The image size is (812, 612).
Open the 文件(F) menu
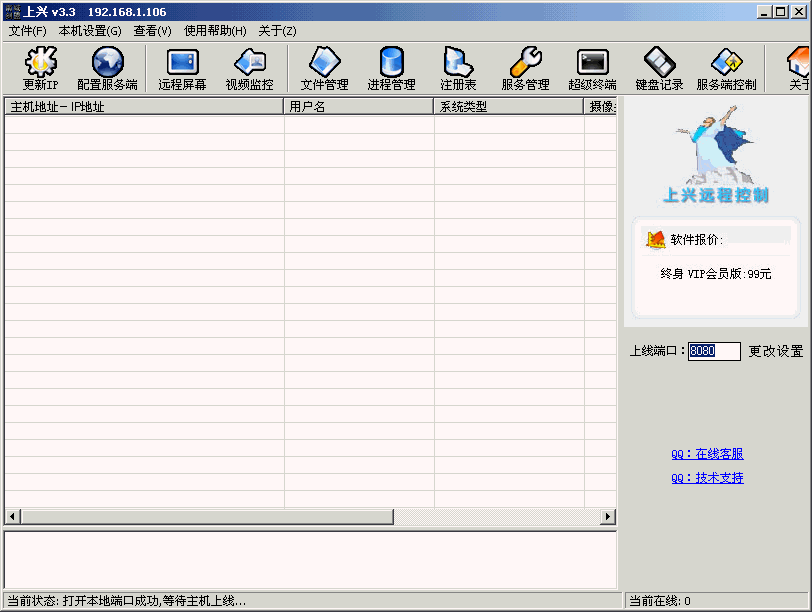pos(27,31)
